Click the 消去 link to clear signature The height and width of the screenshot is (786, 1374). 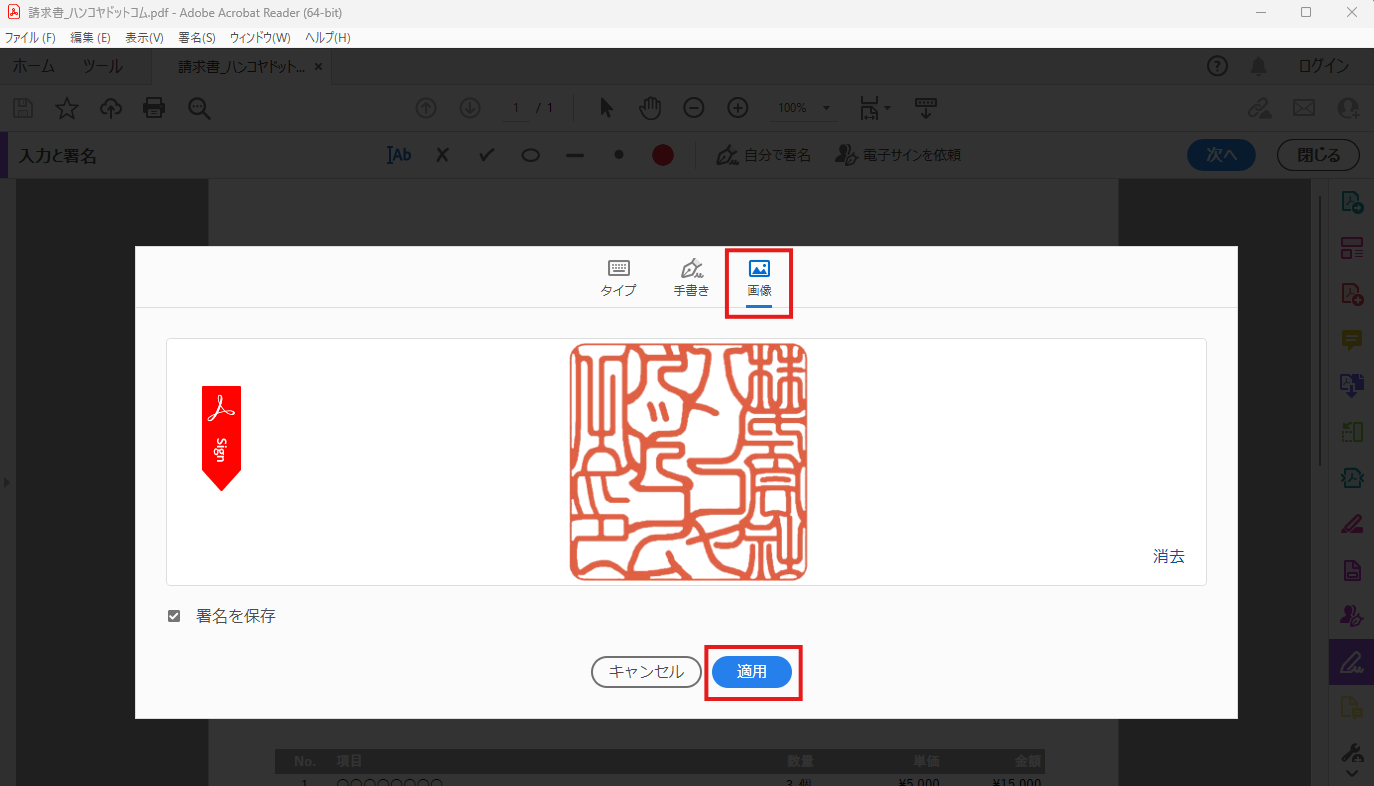[1168, 555]
